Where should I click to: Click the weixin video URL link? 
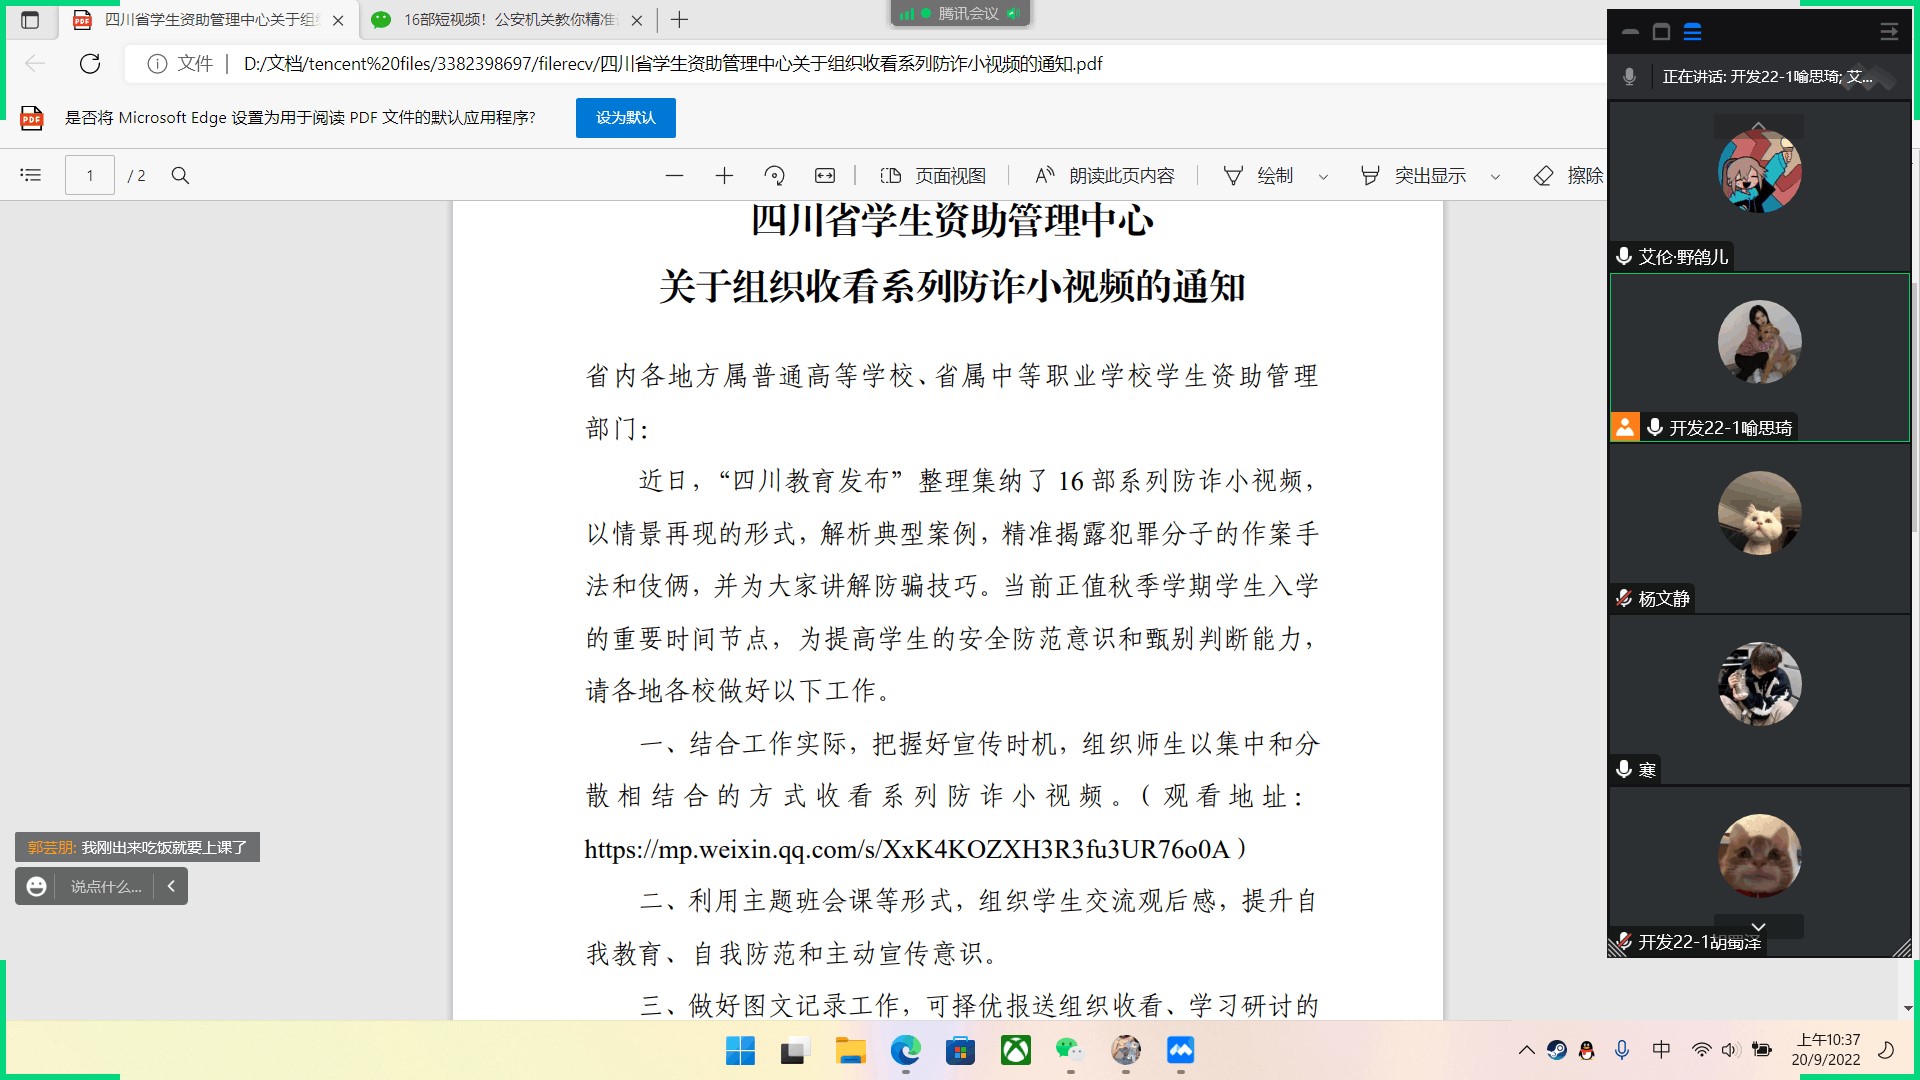(x=906, y=850)
